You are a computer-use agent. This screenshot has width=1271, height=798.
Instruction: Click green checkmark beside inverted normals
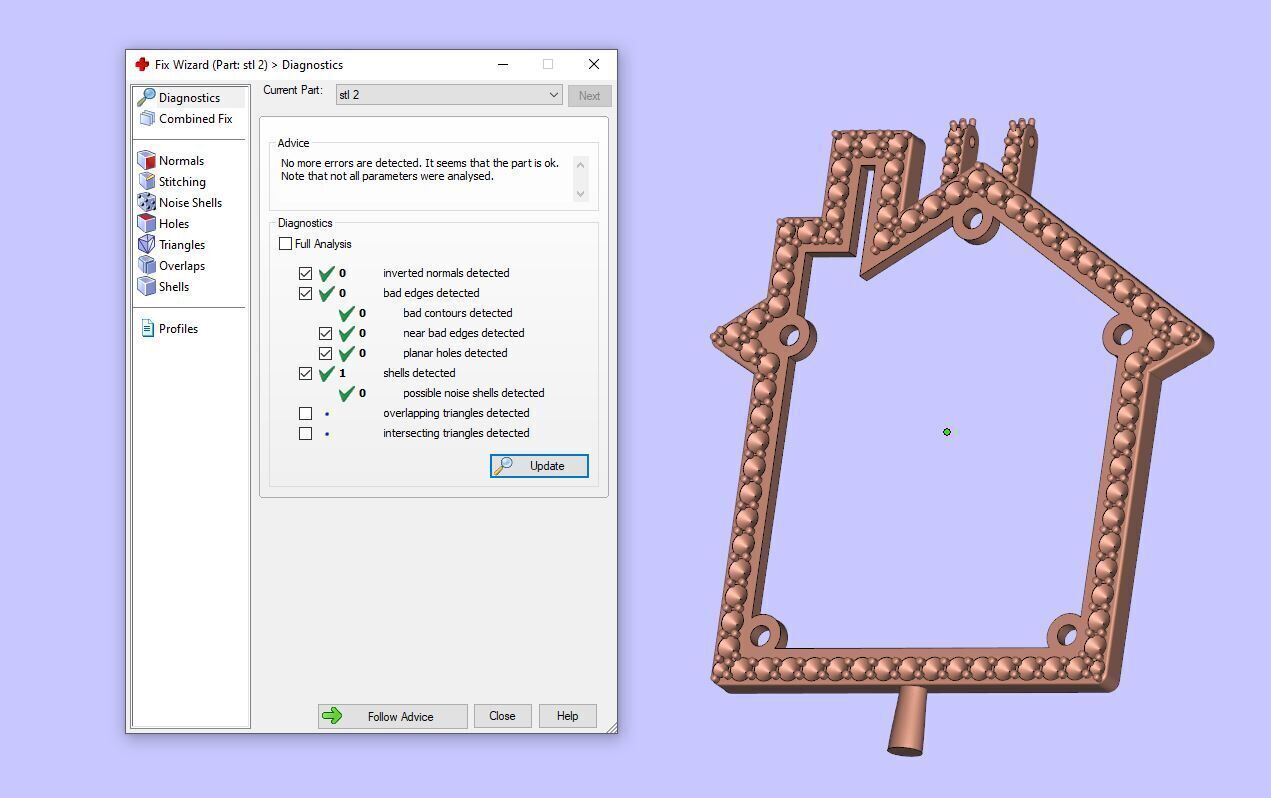tap(326, 273)
